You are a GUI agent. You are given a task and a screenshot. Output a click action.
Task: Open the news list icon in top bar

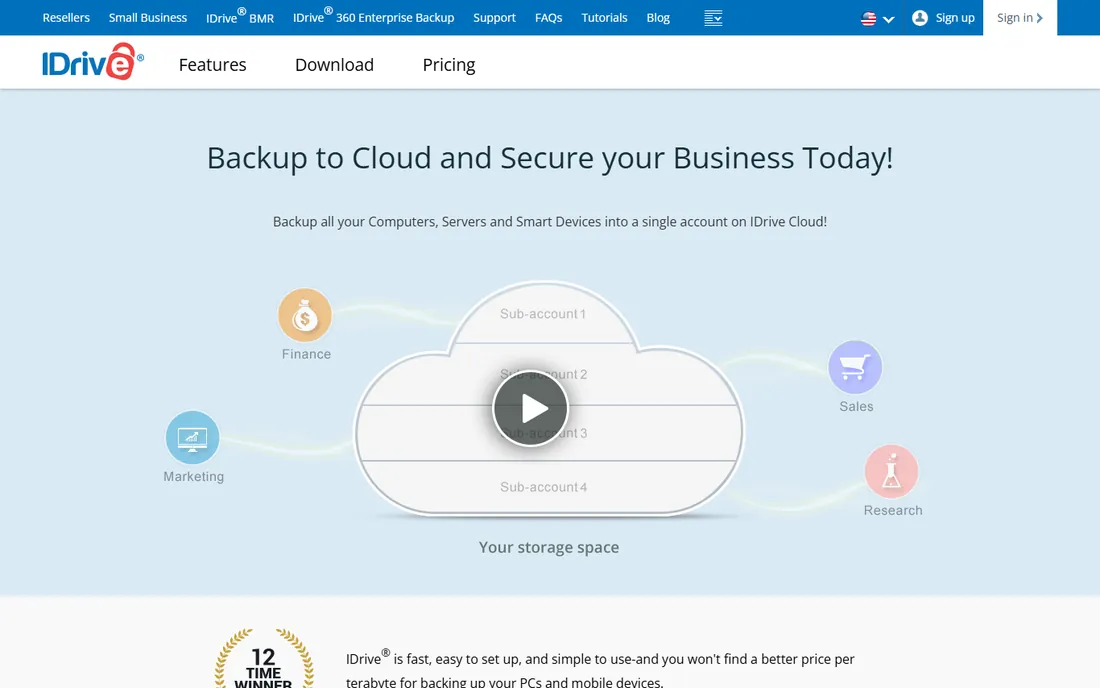pyautogui.click(x=713, y=18)
